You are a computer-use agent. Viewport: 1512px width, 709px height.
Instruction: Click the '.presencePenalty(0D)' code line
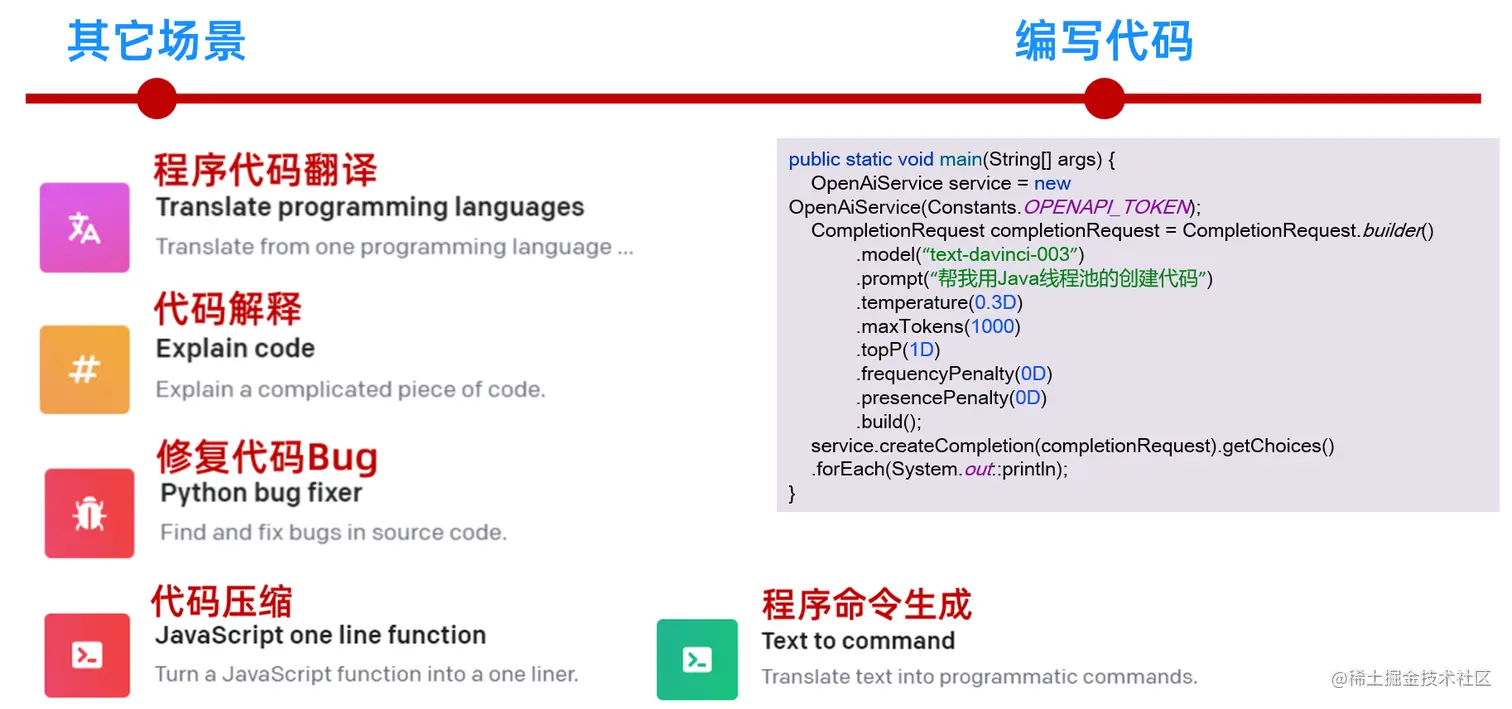click(x=950, y=398)
